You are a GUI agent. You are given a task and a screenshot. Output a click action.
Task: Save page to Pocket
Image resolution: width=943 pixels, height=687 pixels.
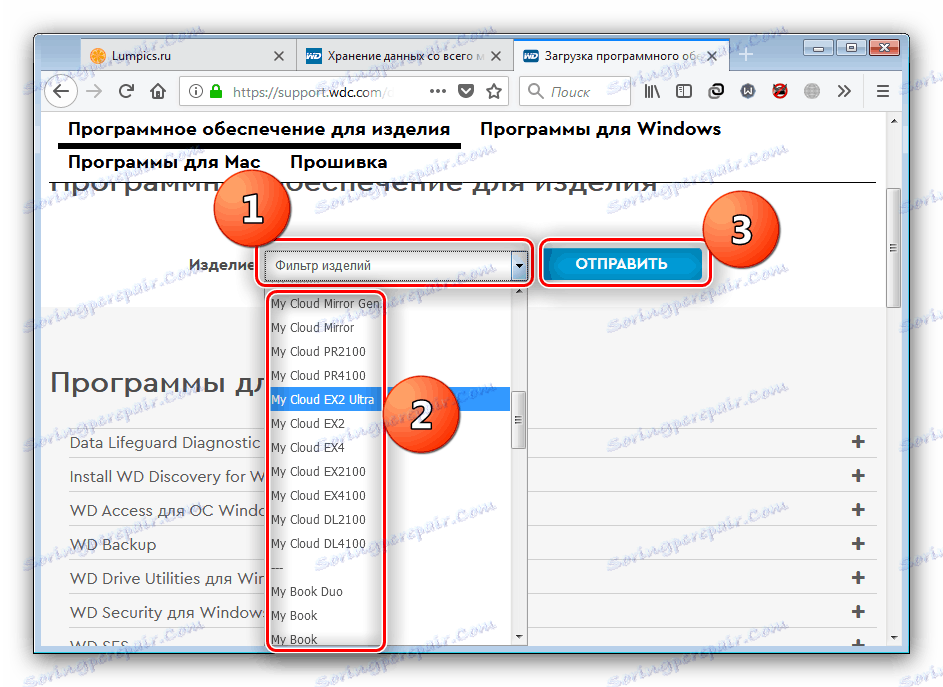pyautogui.click(x=466, y=91)
